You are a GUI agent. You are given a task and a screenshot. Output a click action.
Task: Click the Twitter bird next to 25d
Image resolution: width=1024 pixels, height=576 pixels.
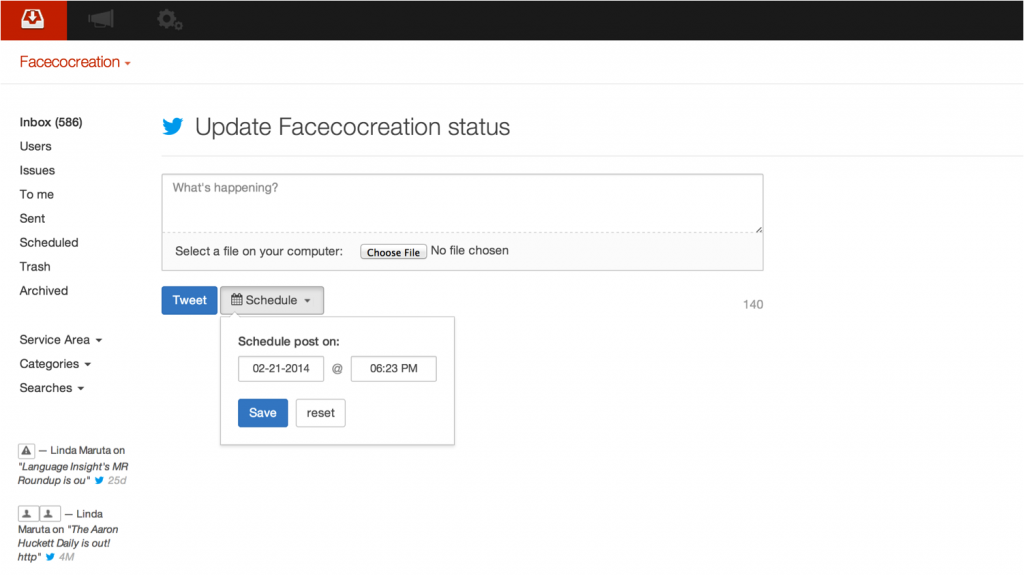99,480
